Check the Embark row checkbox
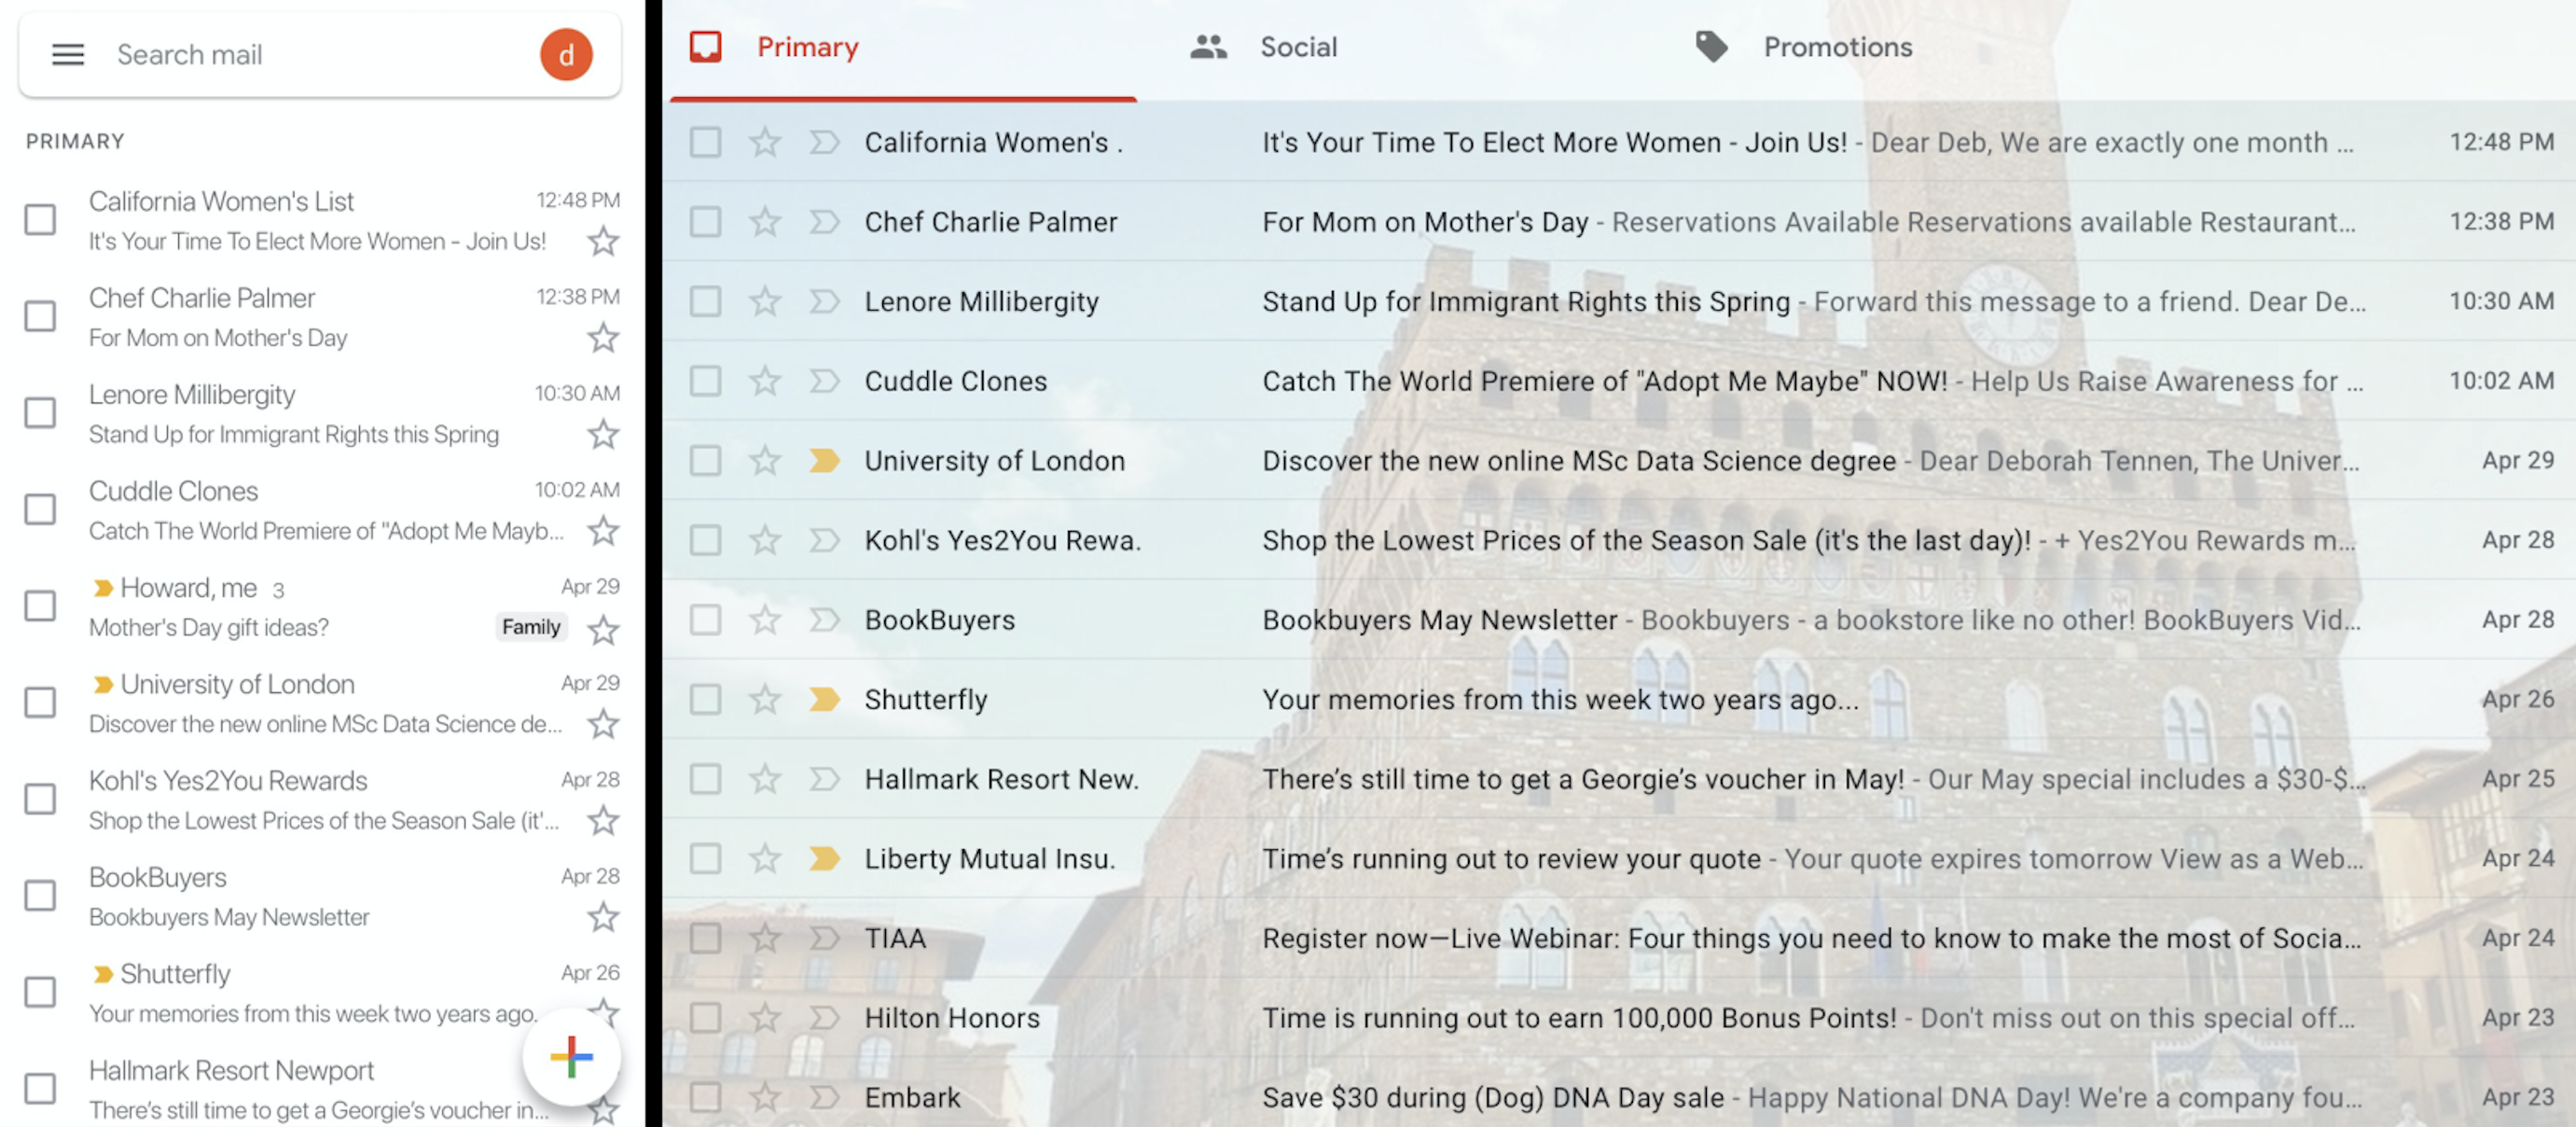Viewport: 2576px width, 1127px height. [705, 1097]
